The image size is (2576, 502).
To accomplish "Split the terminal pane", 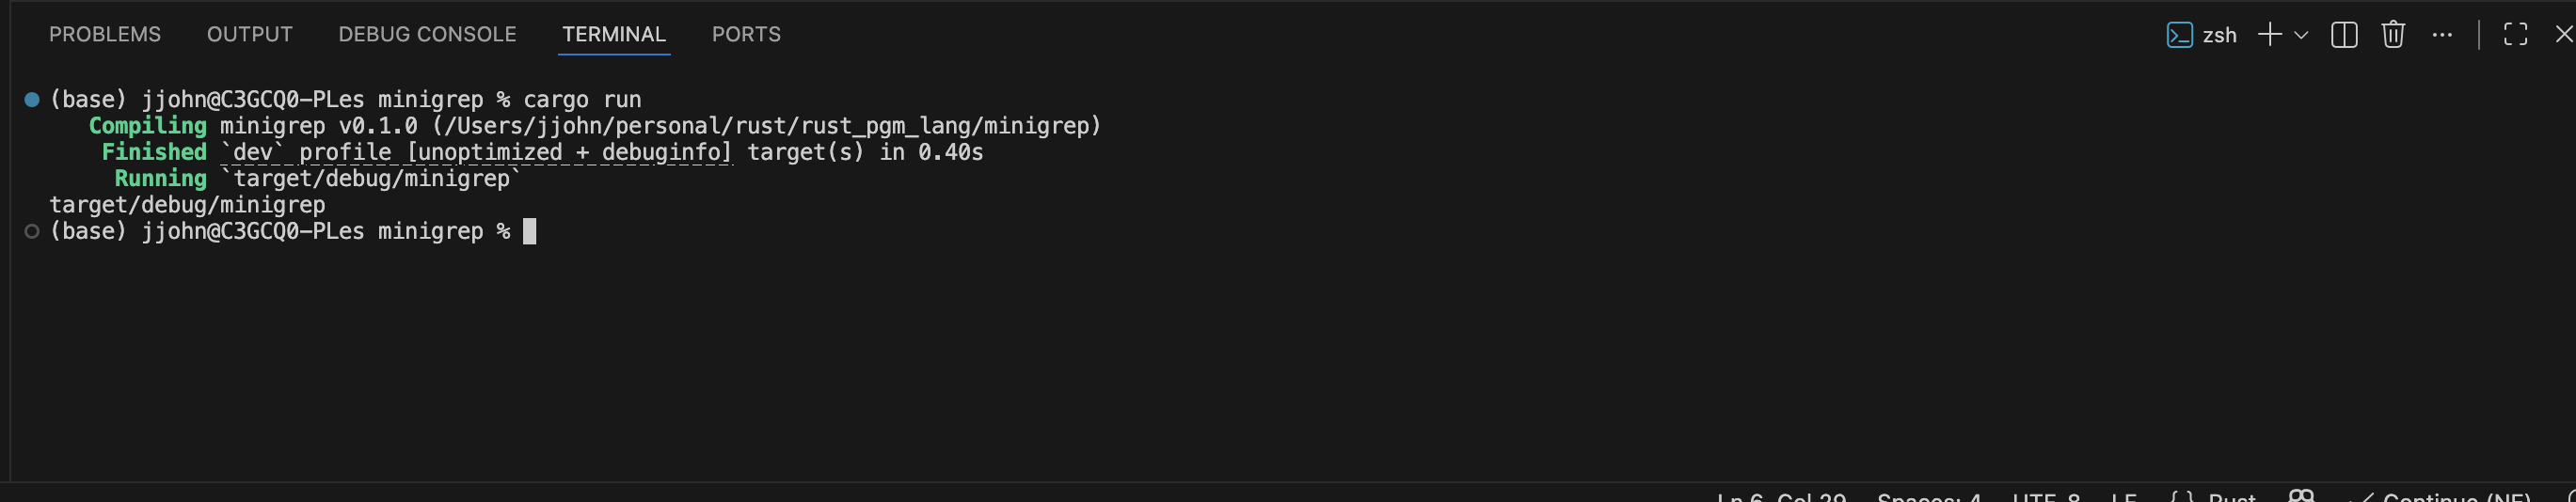I will click(x=2344, y=35).
